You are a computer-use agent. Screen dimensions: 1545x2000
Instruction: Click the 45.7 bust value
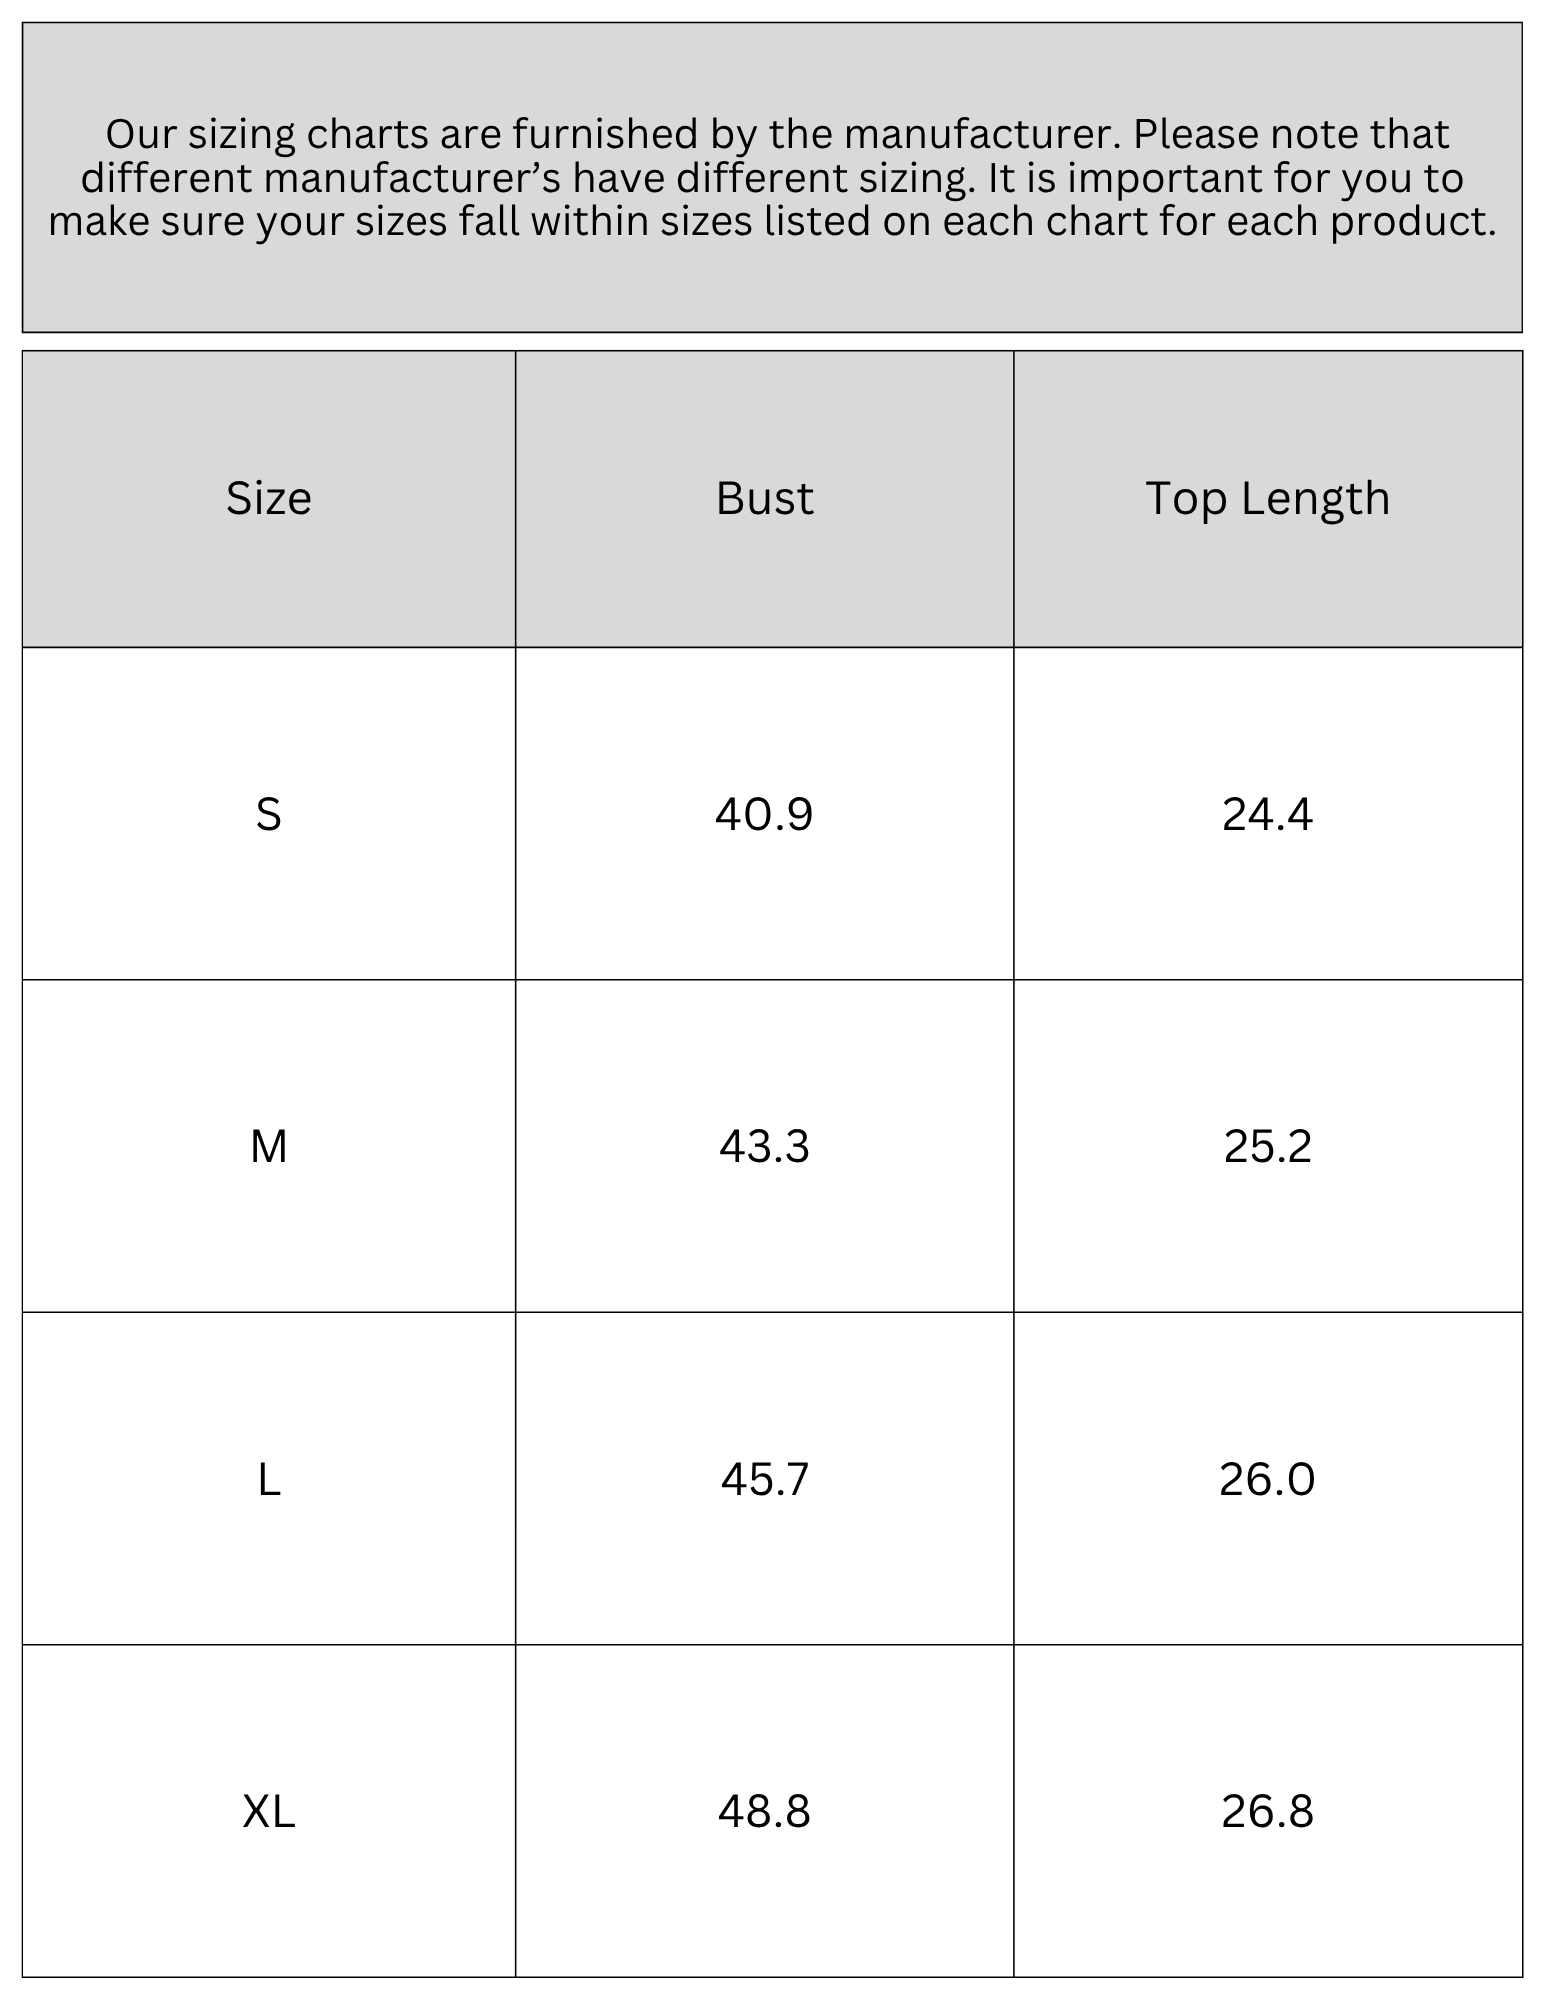point(764,1479)
